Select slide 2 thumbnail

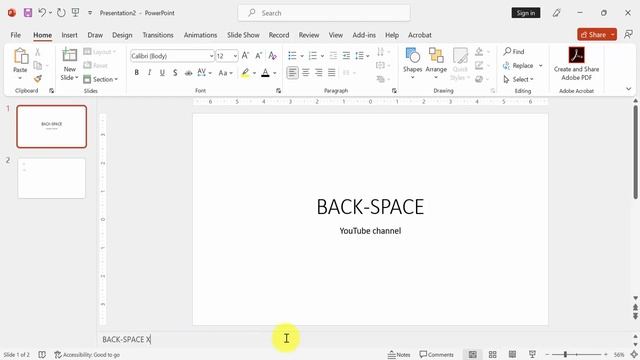coord(52,178)
